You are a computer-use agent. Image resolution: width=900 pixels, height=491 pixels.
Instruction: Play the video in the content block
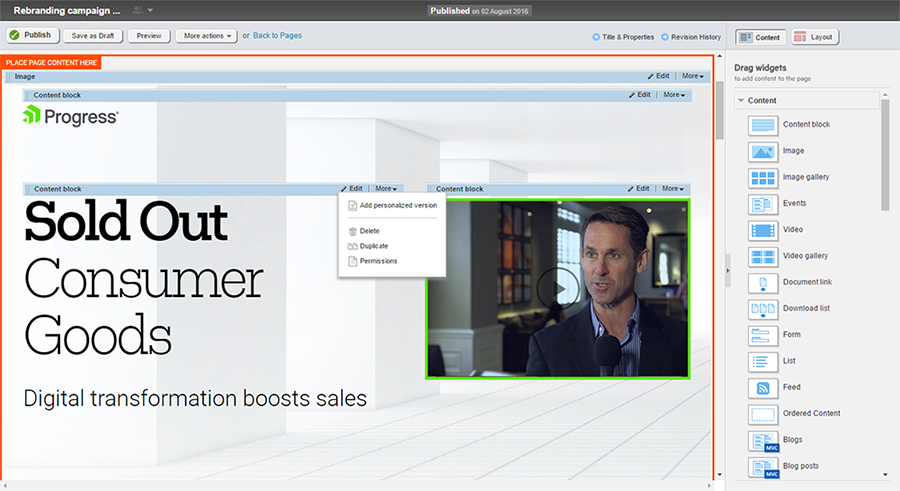558,289
